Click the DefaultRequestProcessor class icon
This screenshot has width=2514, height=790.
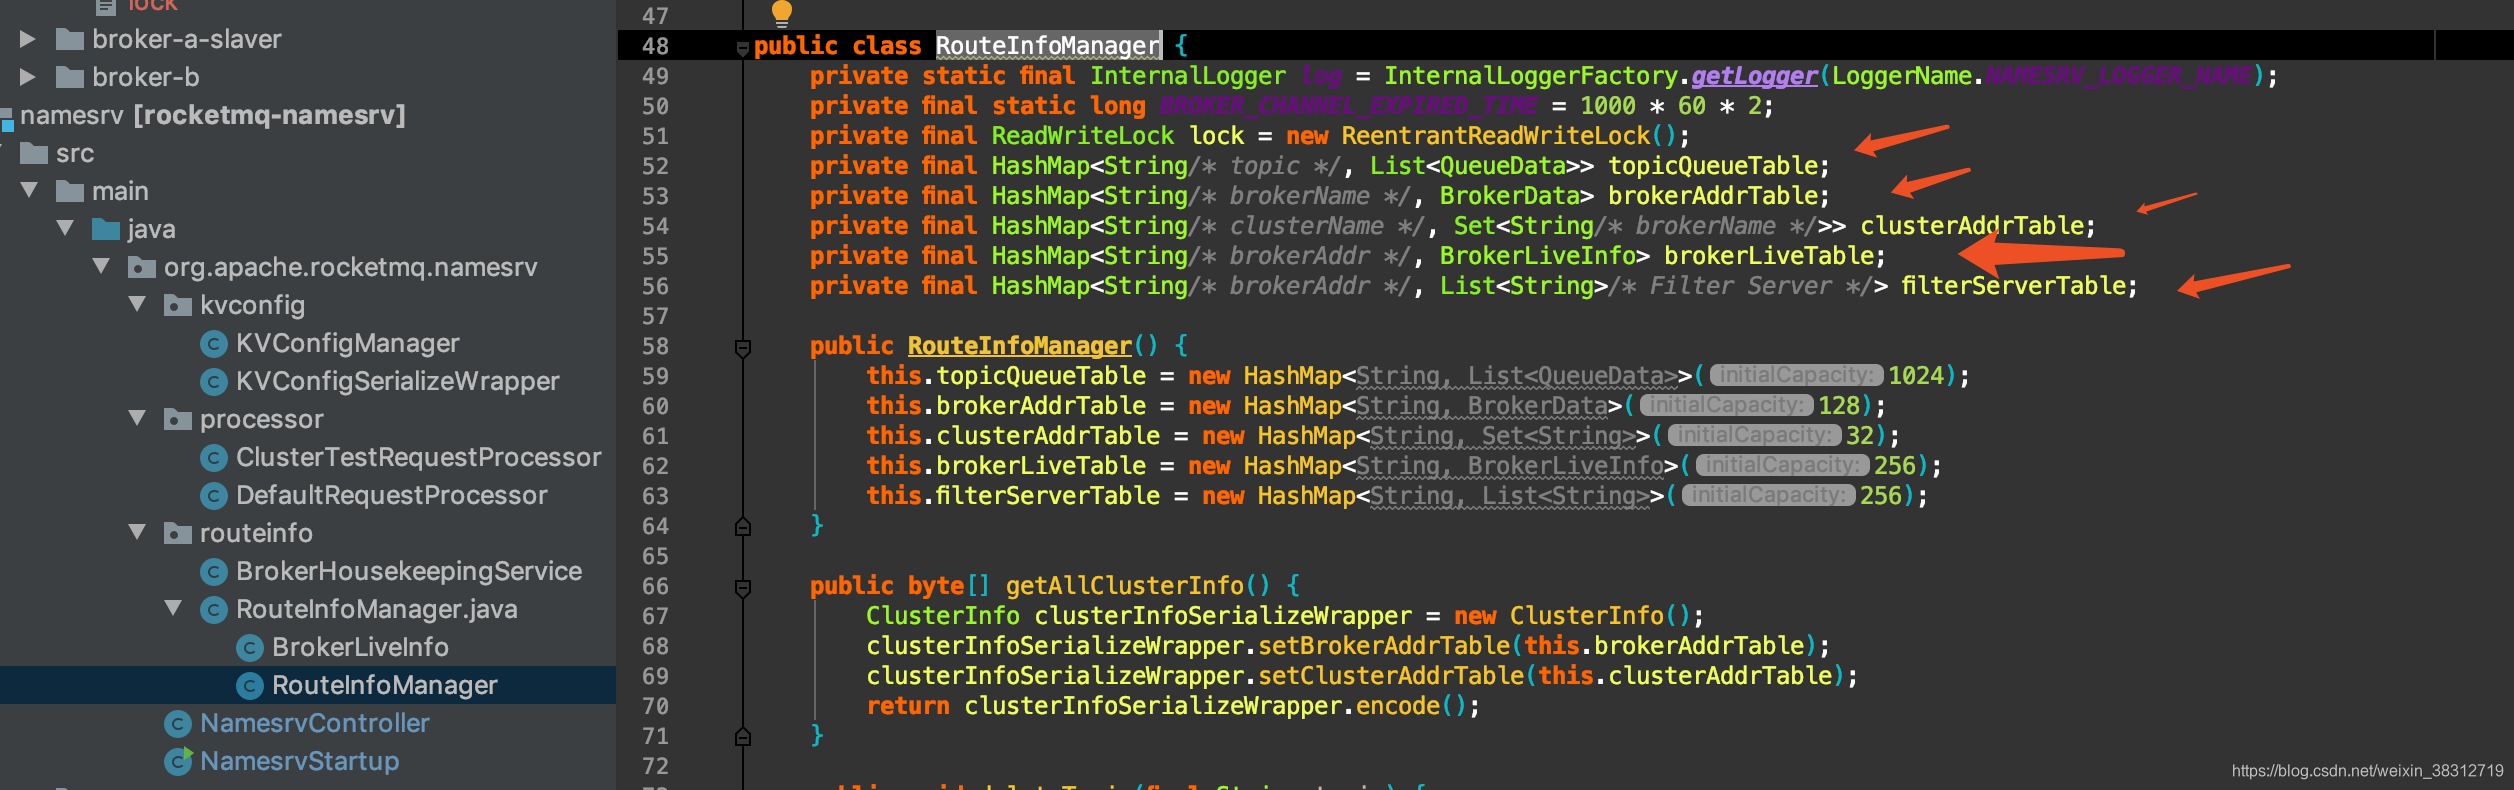tap(213, 496)
